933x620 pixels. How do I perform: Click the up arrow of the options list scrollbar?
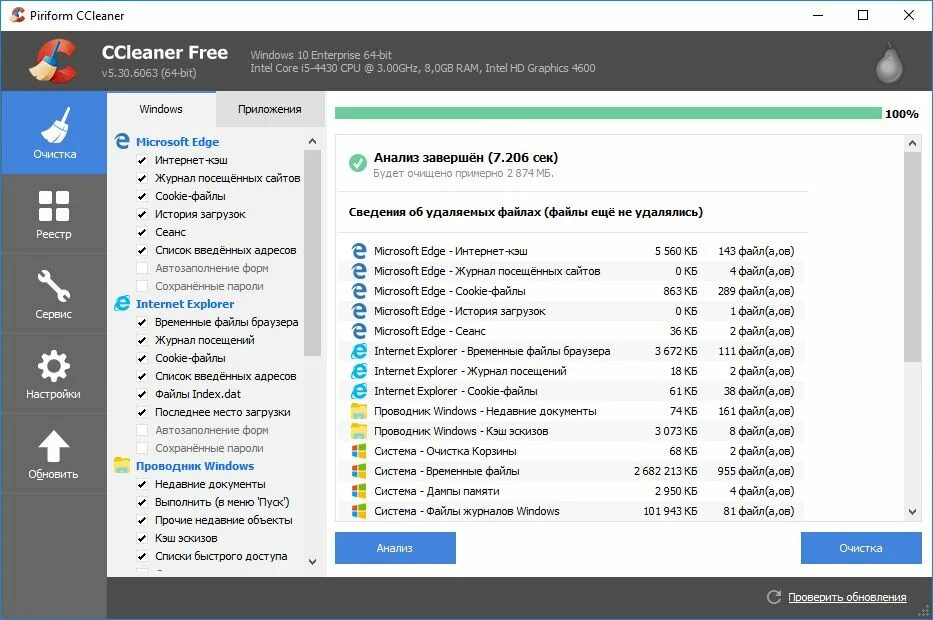[x=312, y=142]
